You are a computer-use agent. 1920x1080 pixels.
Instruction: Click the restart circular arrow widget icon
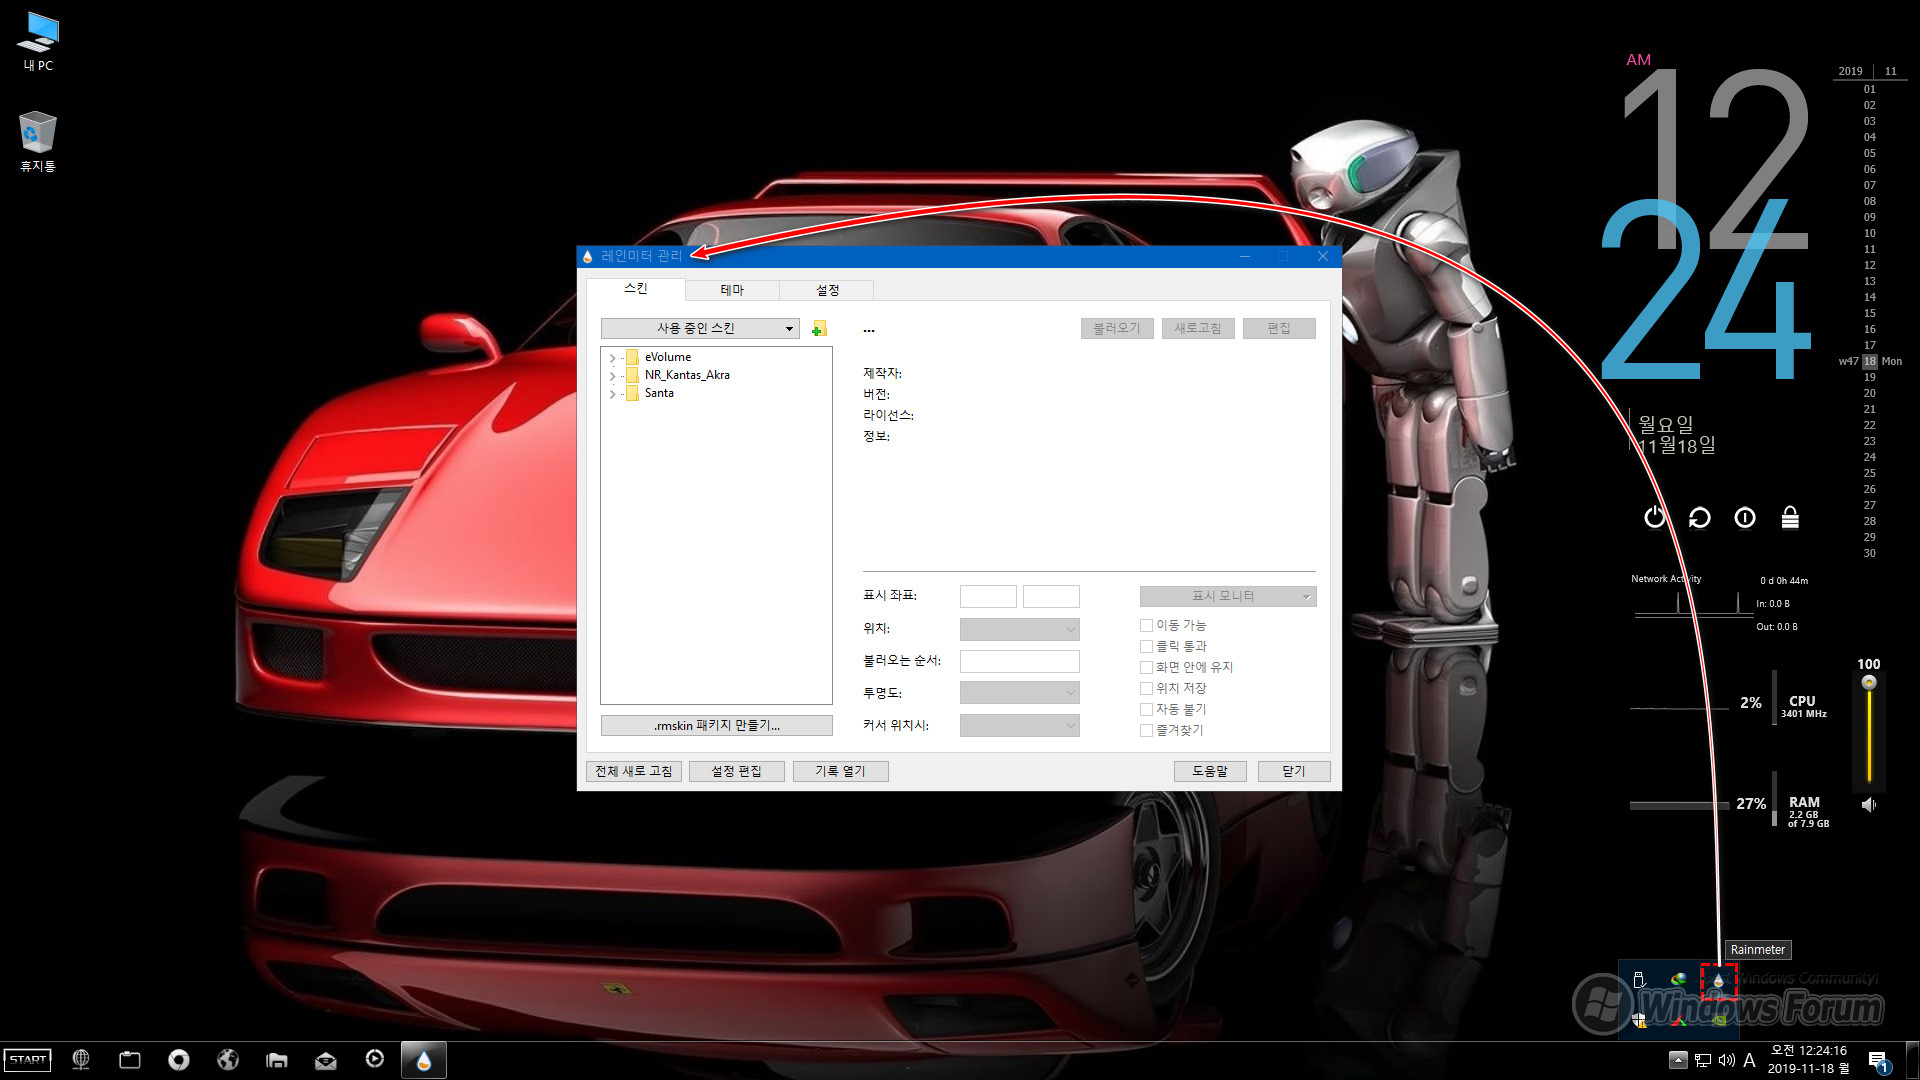tap(1700, 517)
